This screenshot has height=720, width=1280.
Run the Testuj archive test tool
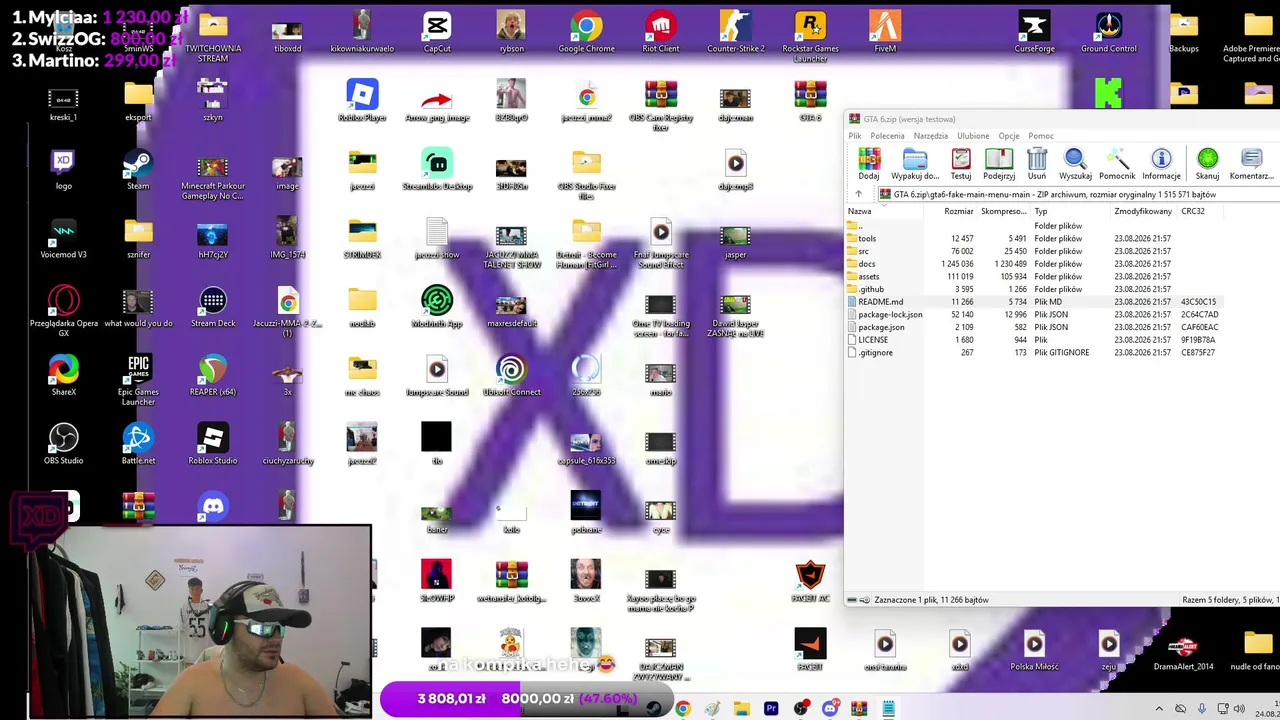tap(961, 164)
